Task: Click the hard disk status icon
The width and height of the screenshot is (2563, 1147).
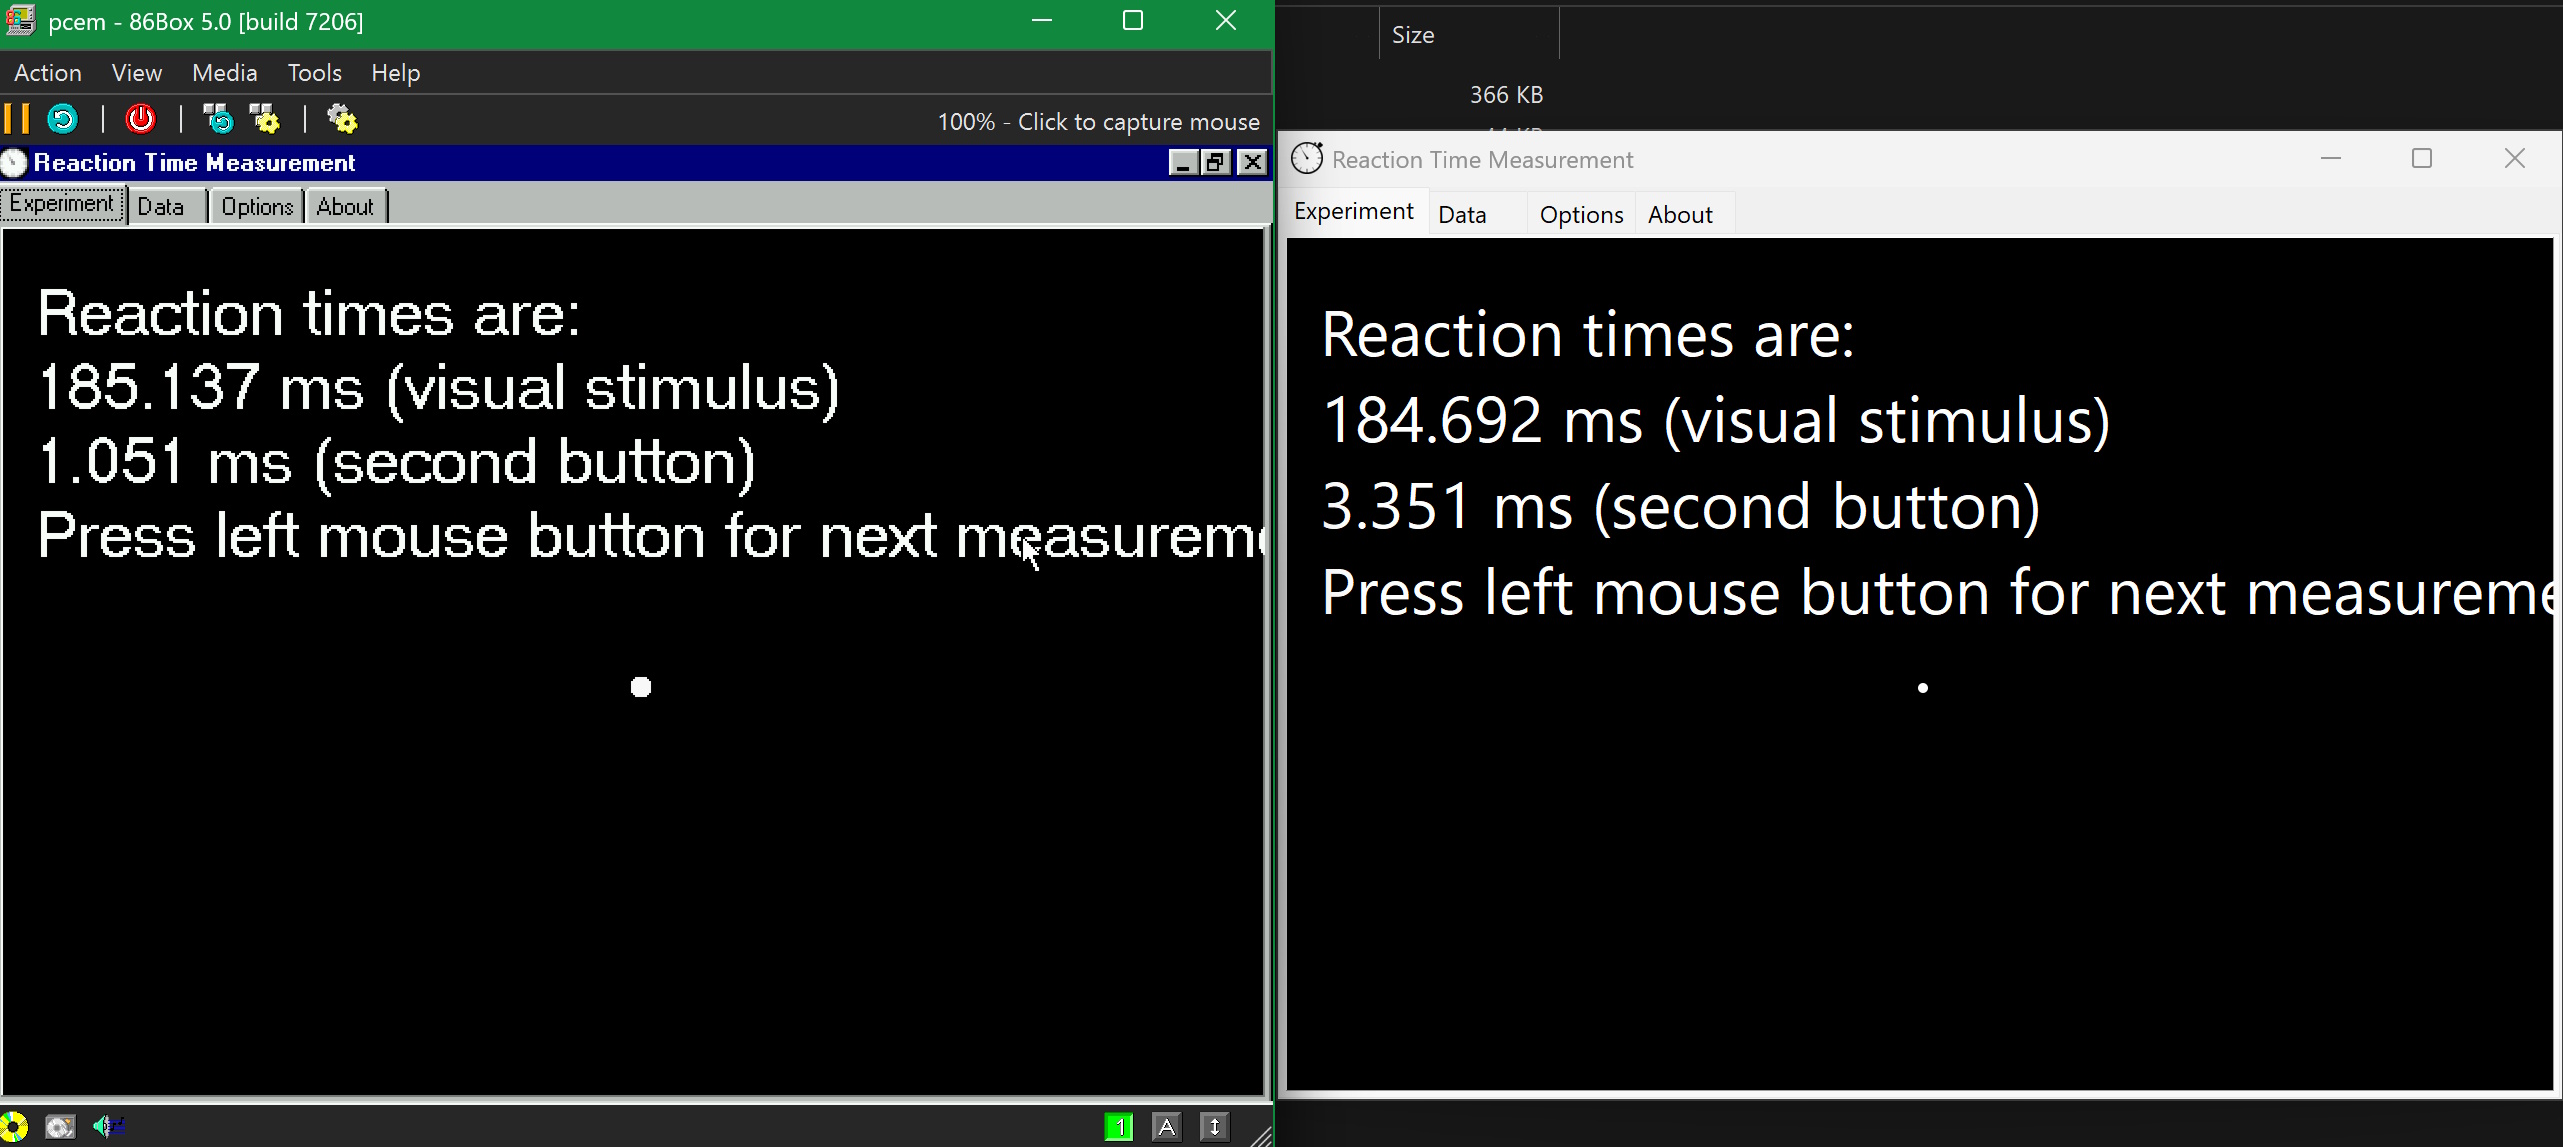Action: 60,1127
